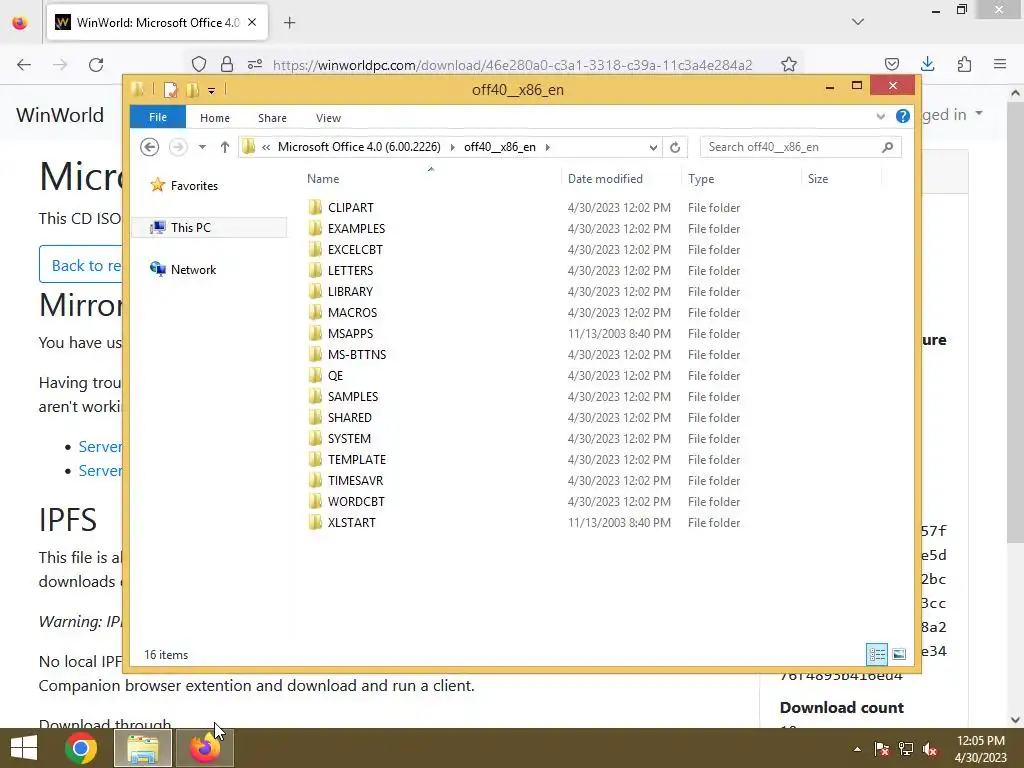Show hidden tray icons arrow

click(x=857, y=749)
